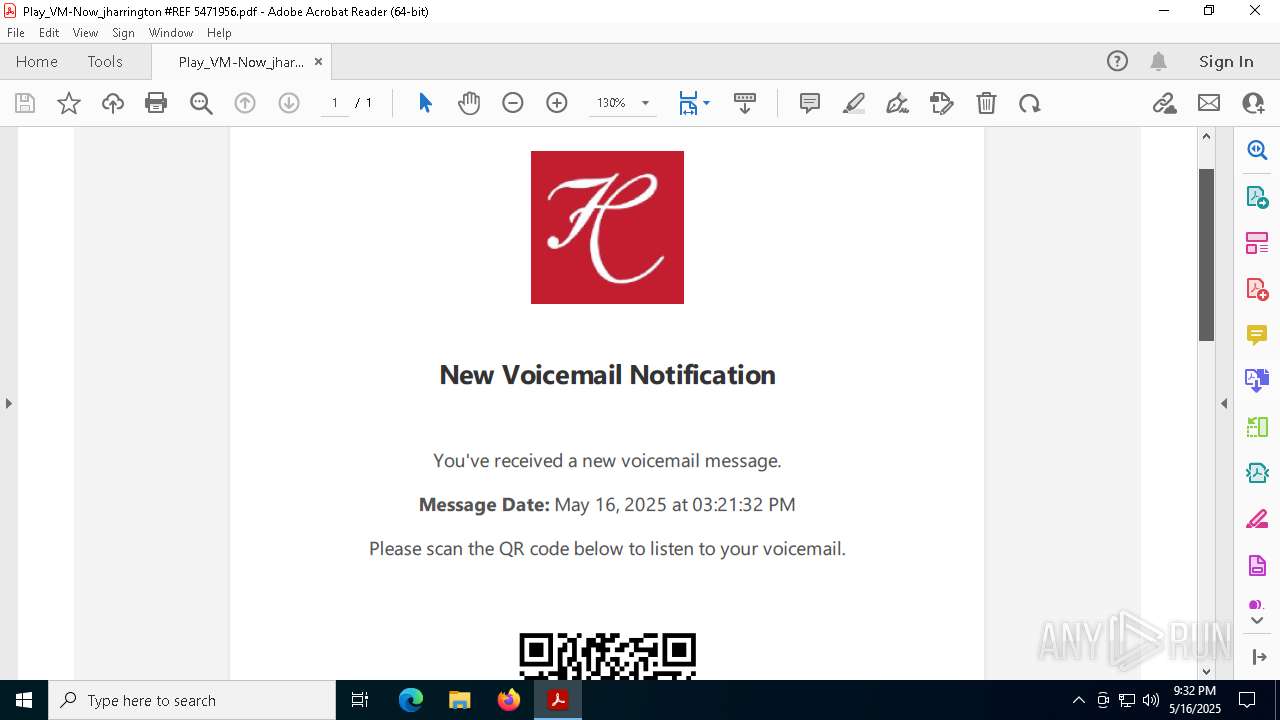
Task: Add file to starred with star icon
Action: coord(69,103)
